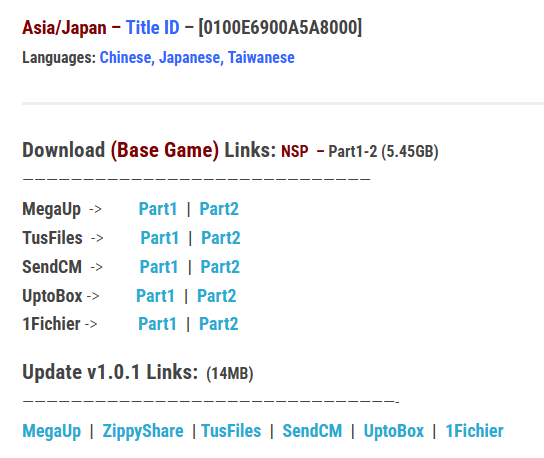Click the TusFiles host label in base list

tap(52, 238)
